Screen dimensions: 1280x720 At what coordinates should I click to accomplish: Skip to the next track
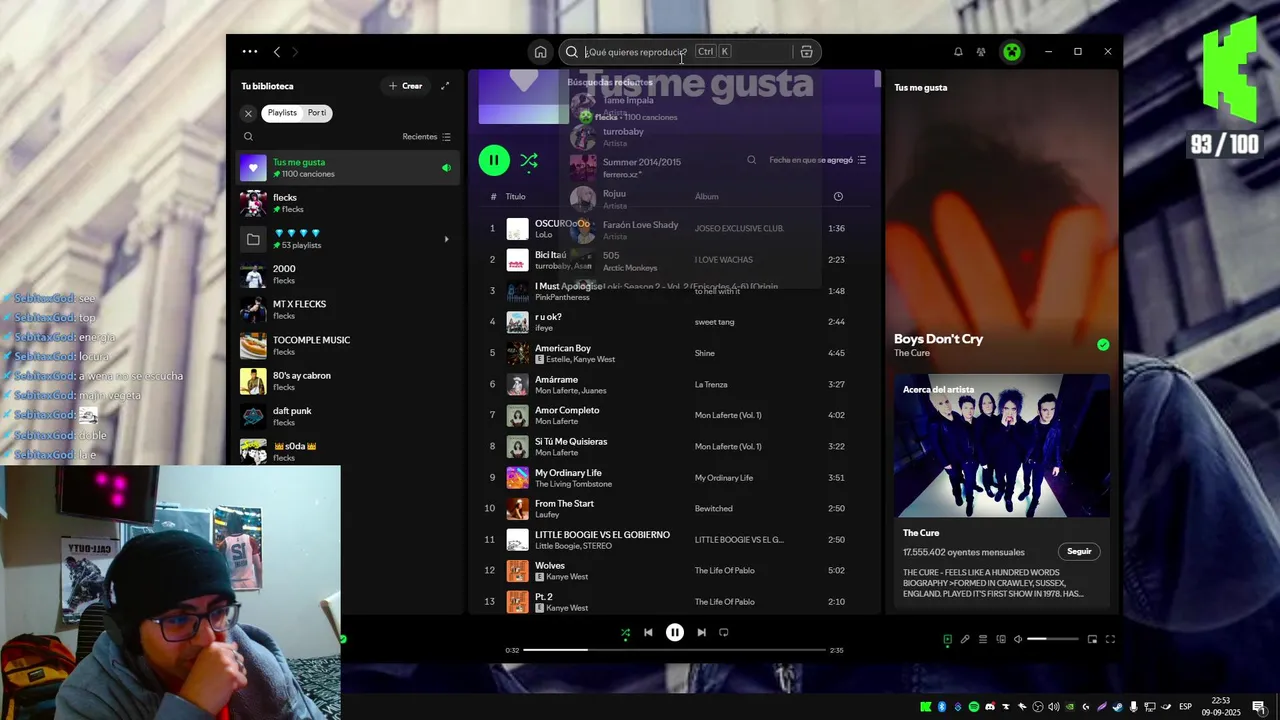701,632
